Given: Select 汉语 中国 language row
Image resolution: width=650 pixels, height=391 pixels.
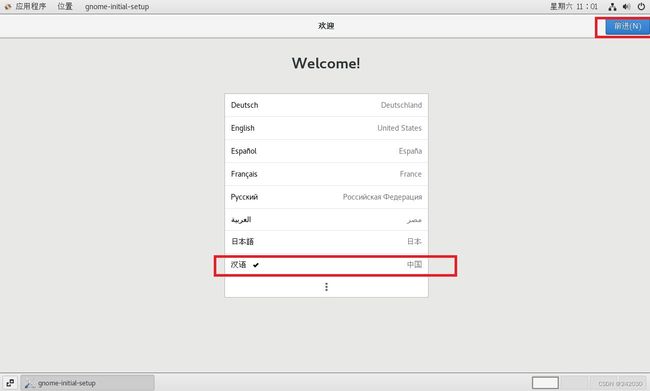Looking at the screenshot, I should coord(326,265).
